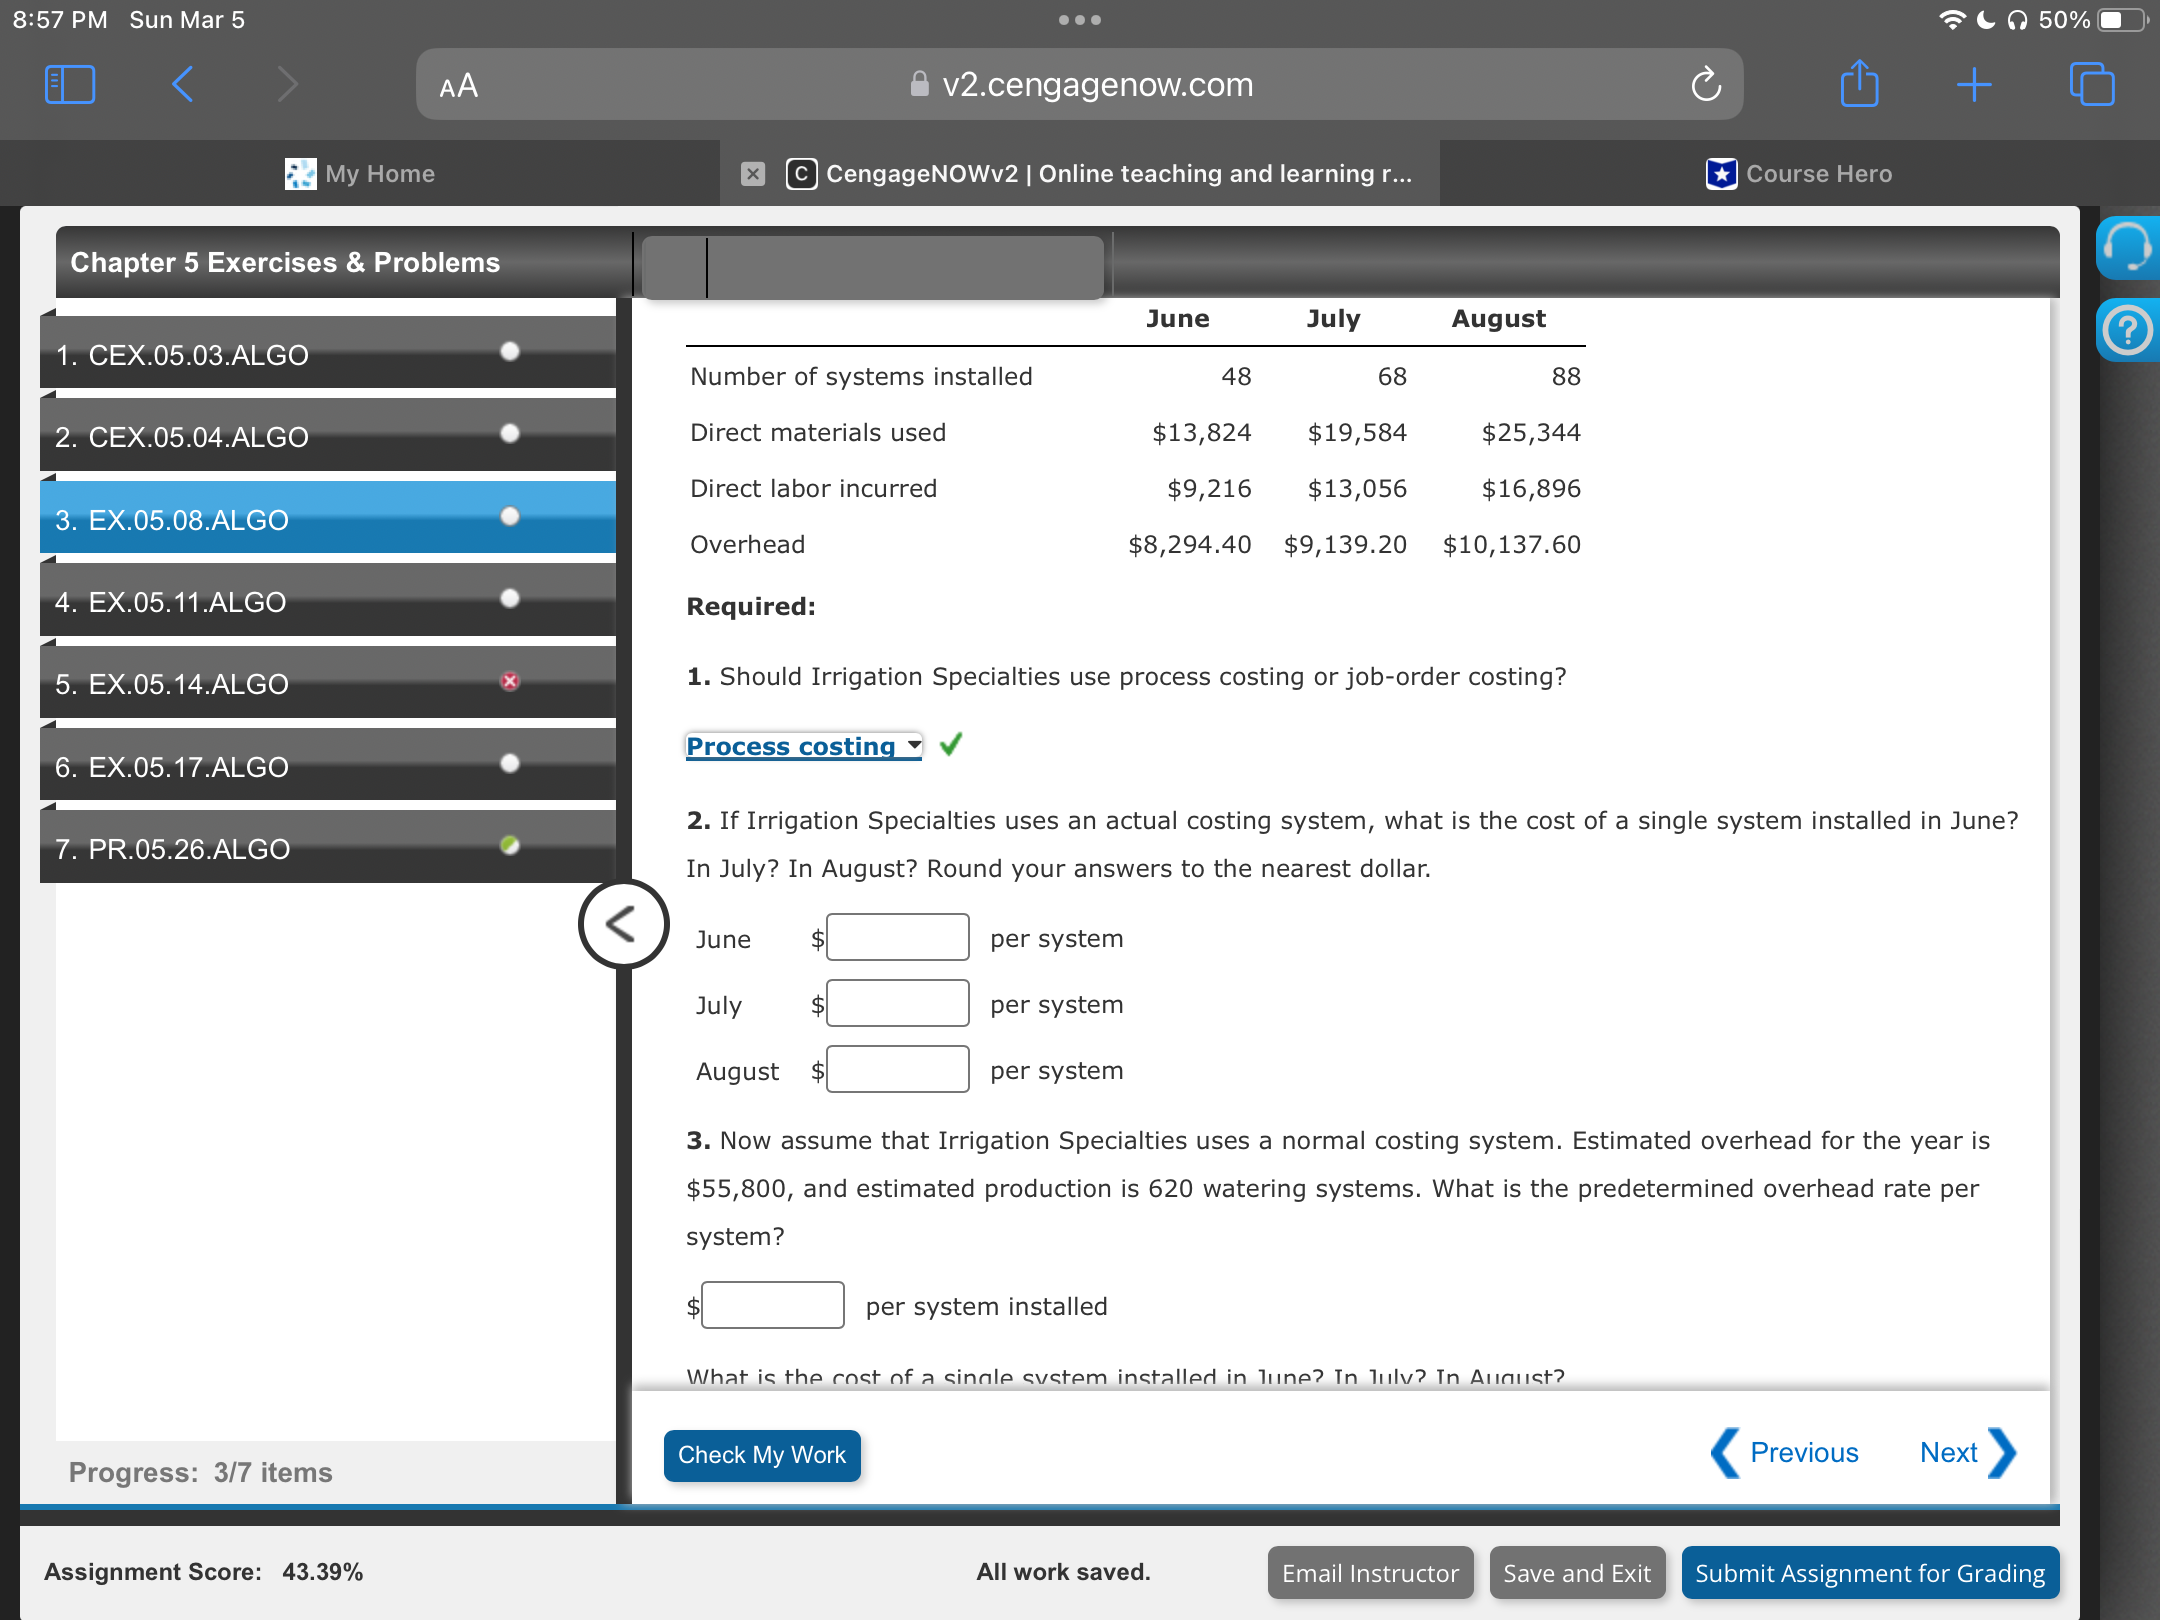
Task: Open the Process costing dropdown
Action: click(803, 746)
